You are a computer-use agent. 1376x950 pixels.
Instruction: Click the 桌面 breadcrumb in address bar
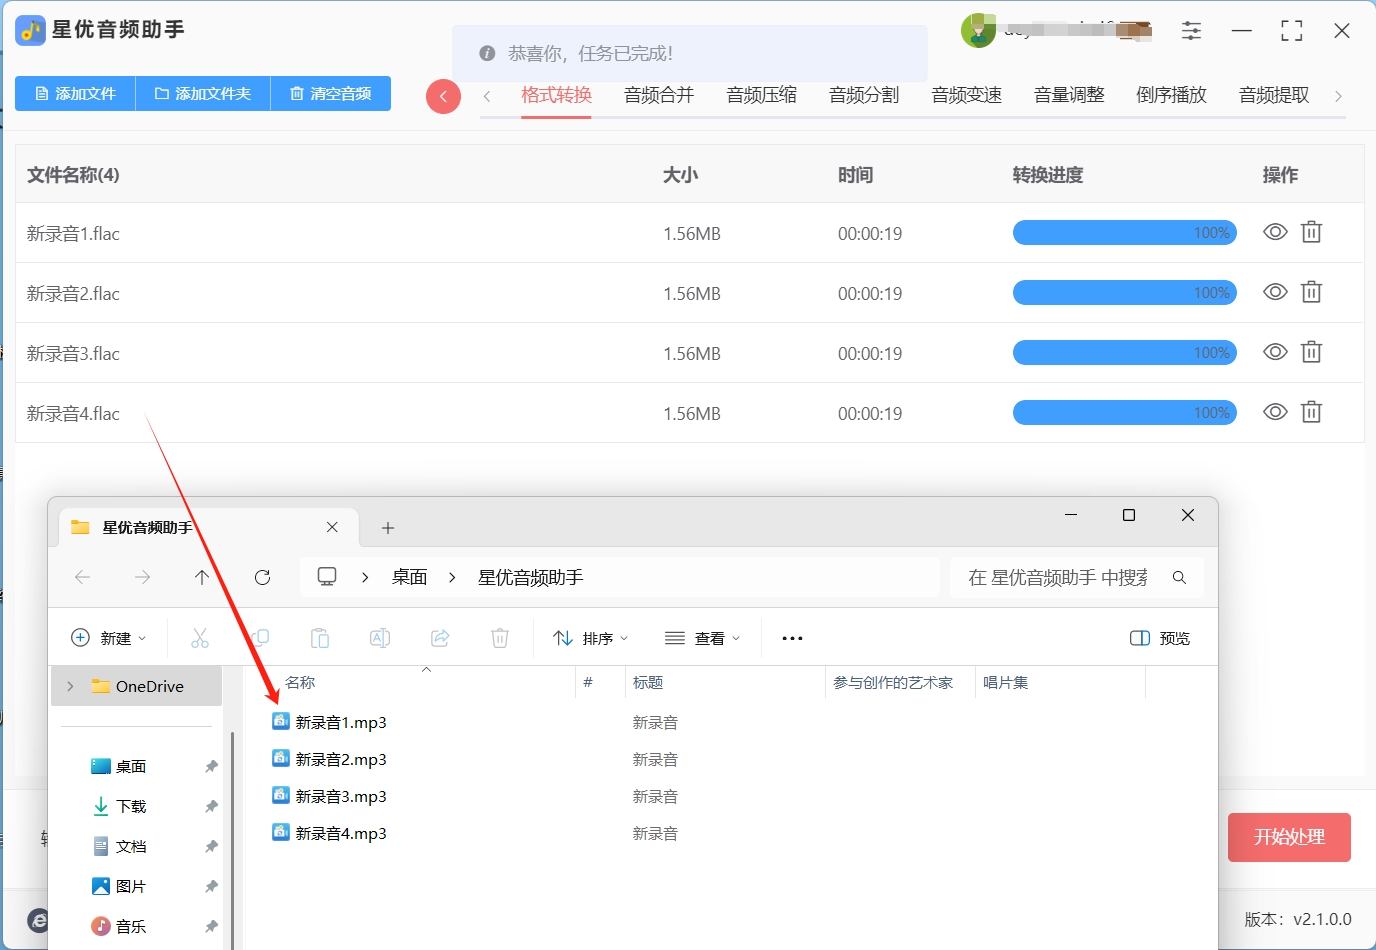click(410, 577)
